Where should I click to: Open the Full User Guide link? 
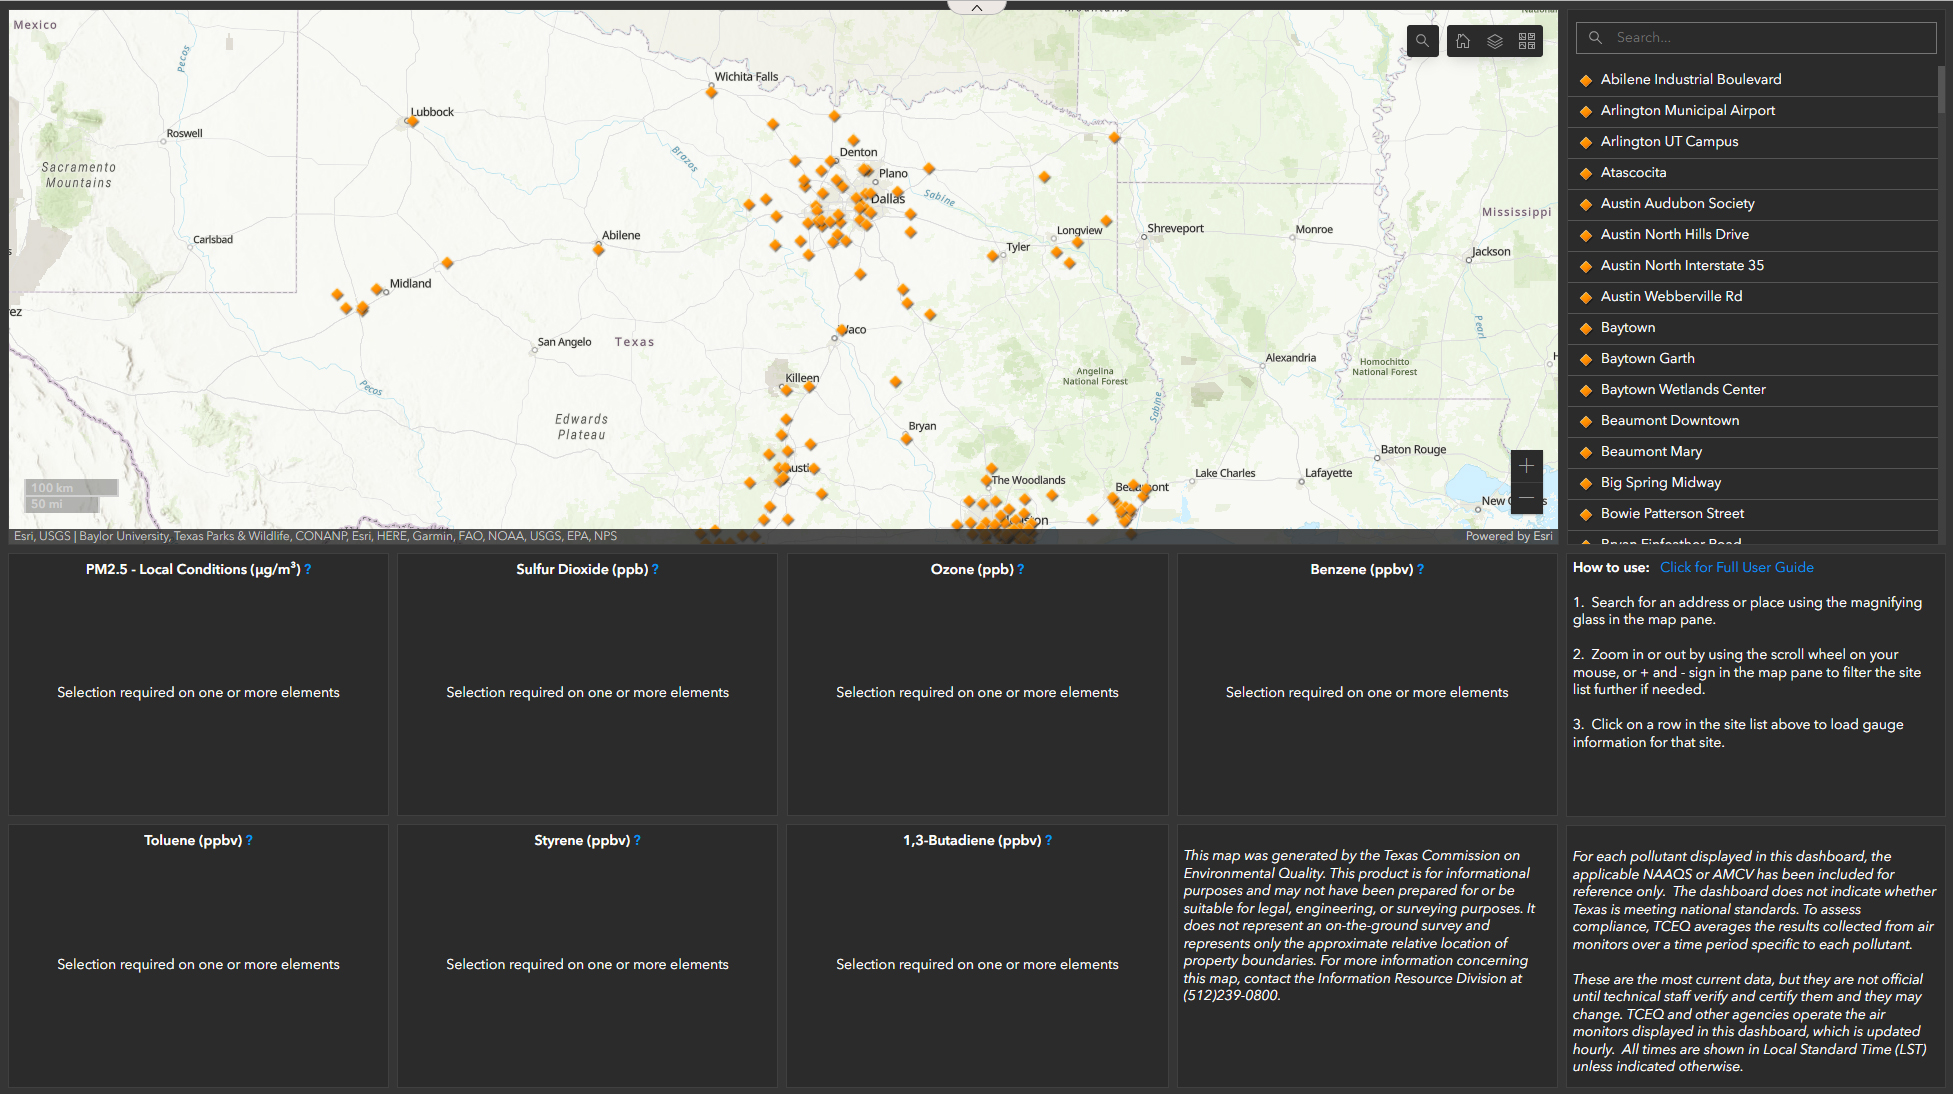(x=1737, y=567)
